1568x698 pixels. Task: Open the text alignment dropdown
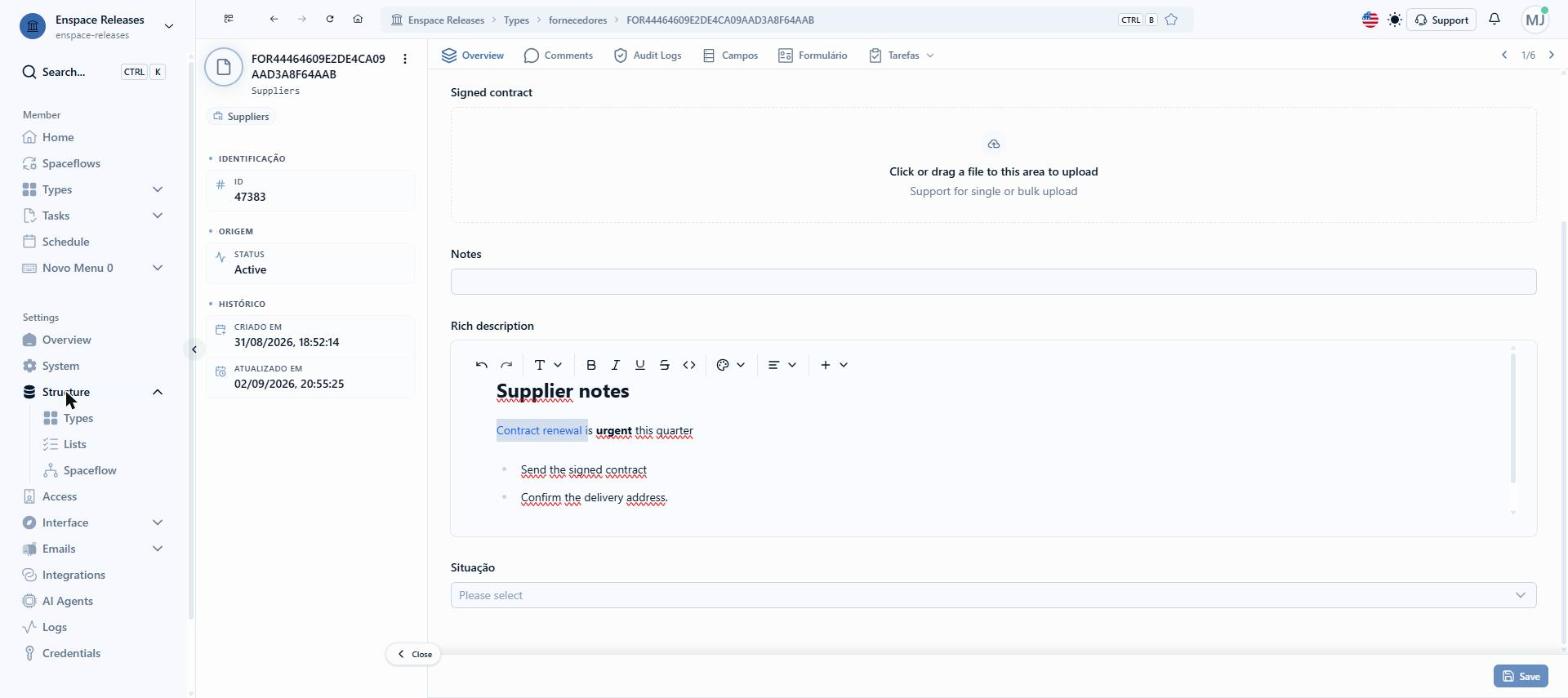pyautogui.click(x=782, y=365)
